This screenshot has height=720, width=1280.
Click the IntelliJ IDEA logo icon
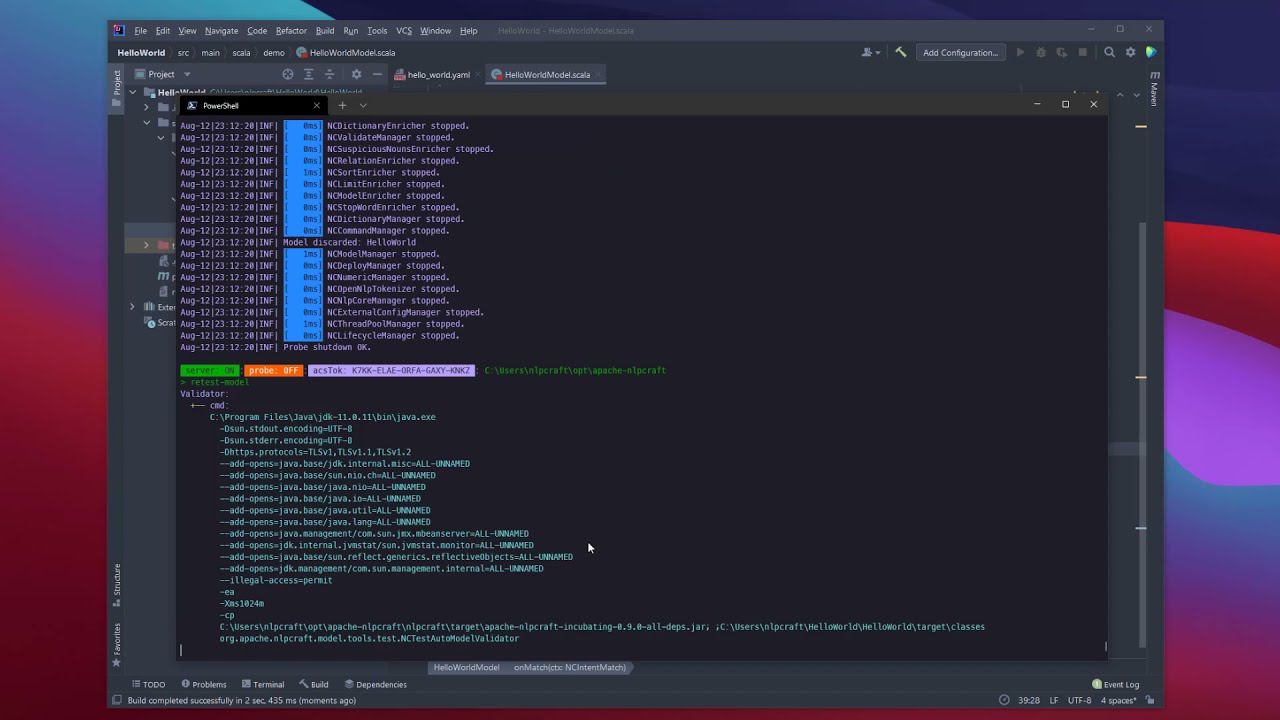119,30
